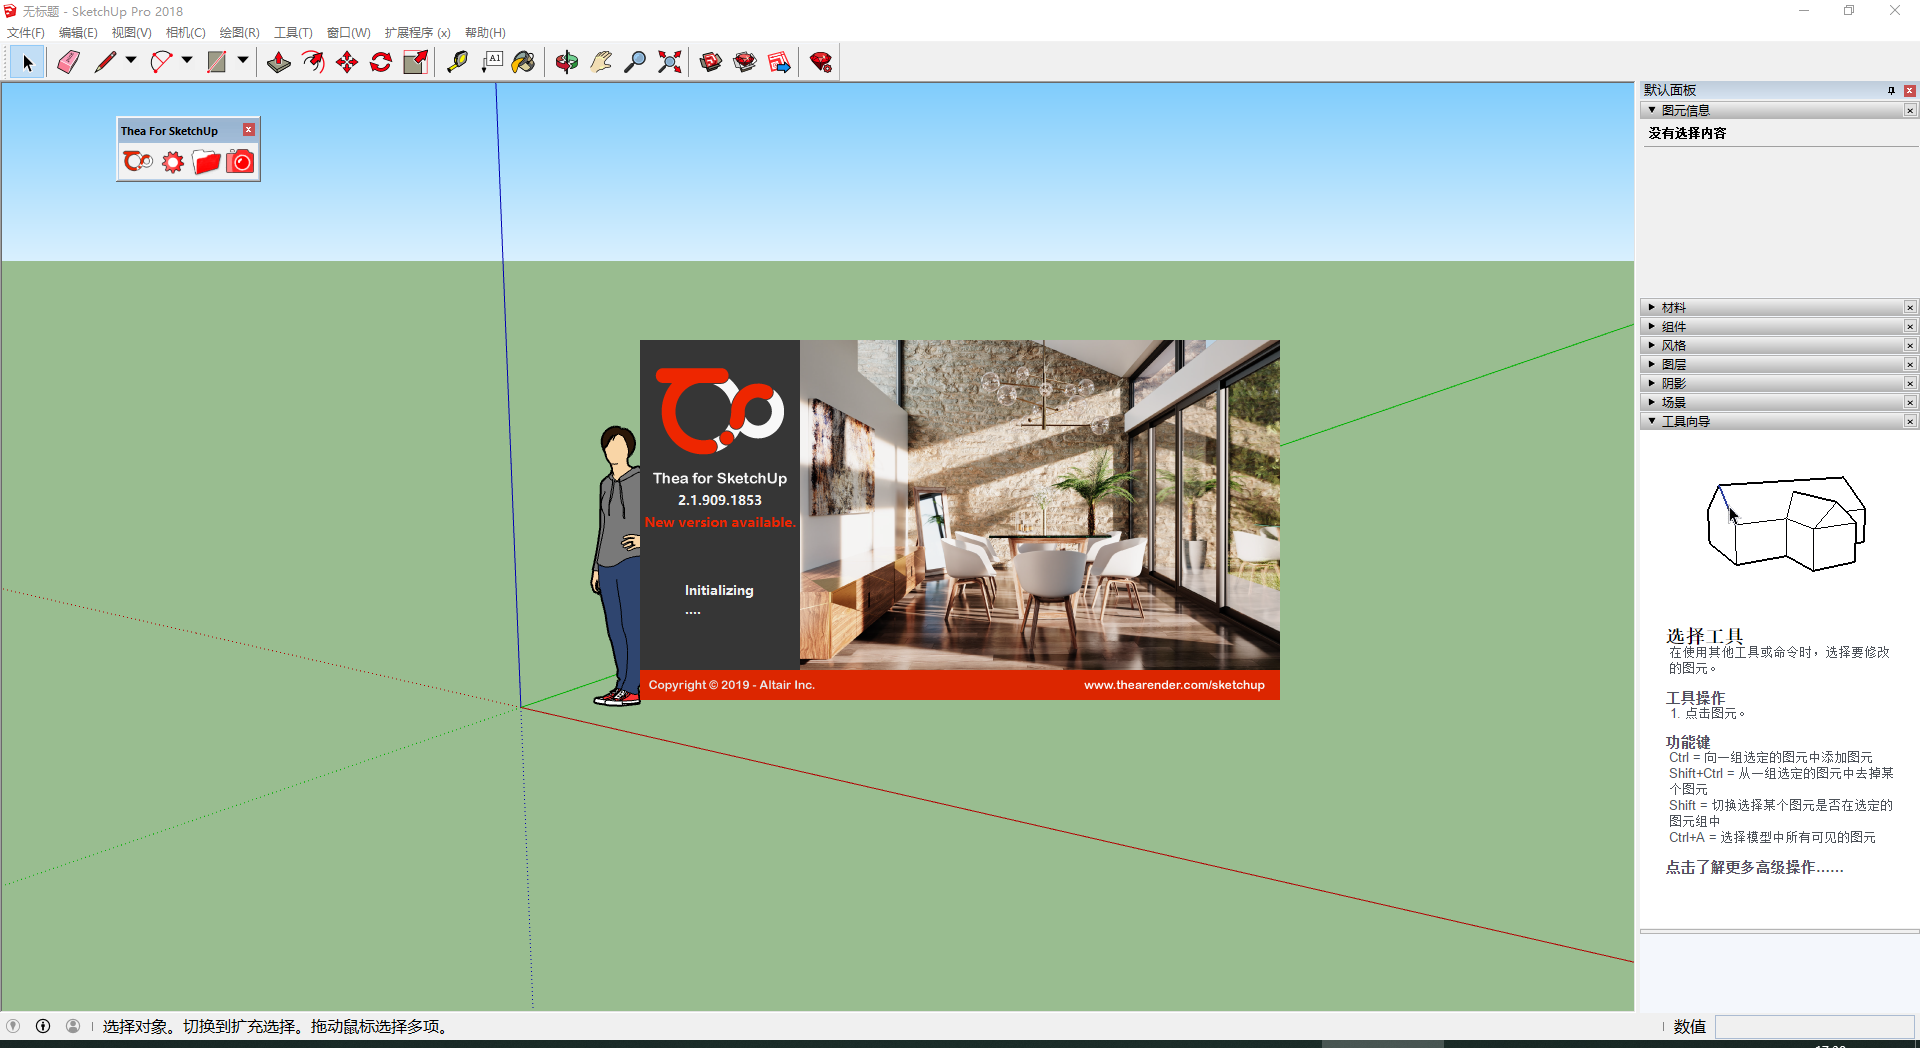Close the 材料 panel section
1920x1048 pixels.
[1910, 307]
